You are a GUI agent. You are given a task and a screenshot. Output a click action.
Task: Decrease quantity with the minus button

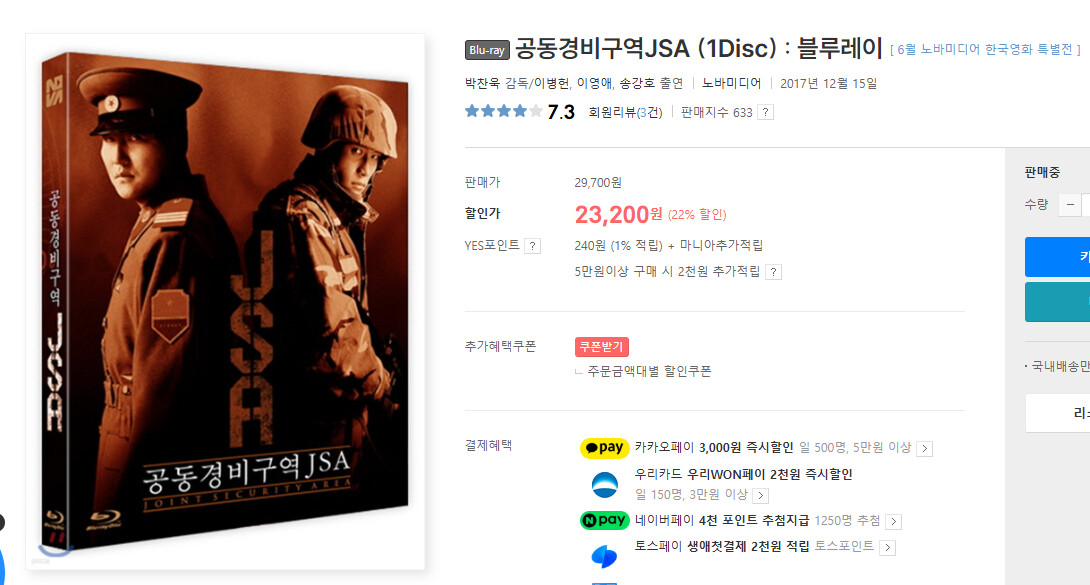tap(1070, 205)
